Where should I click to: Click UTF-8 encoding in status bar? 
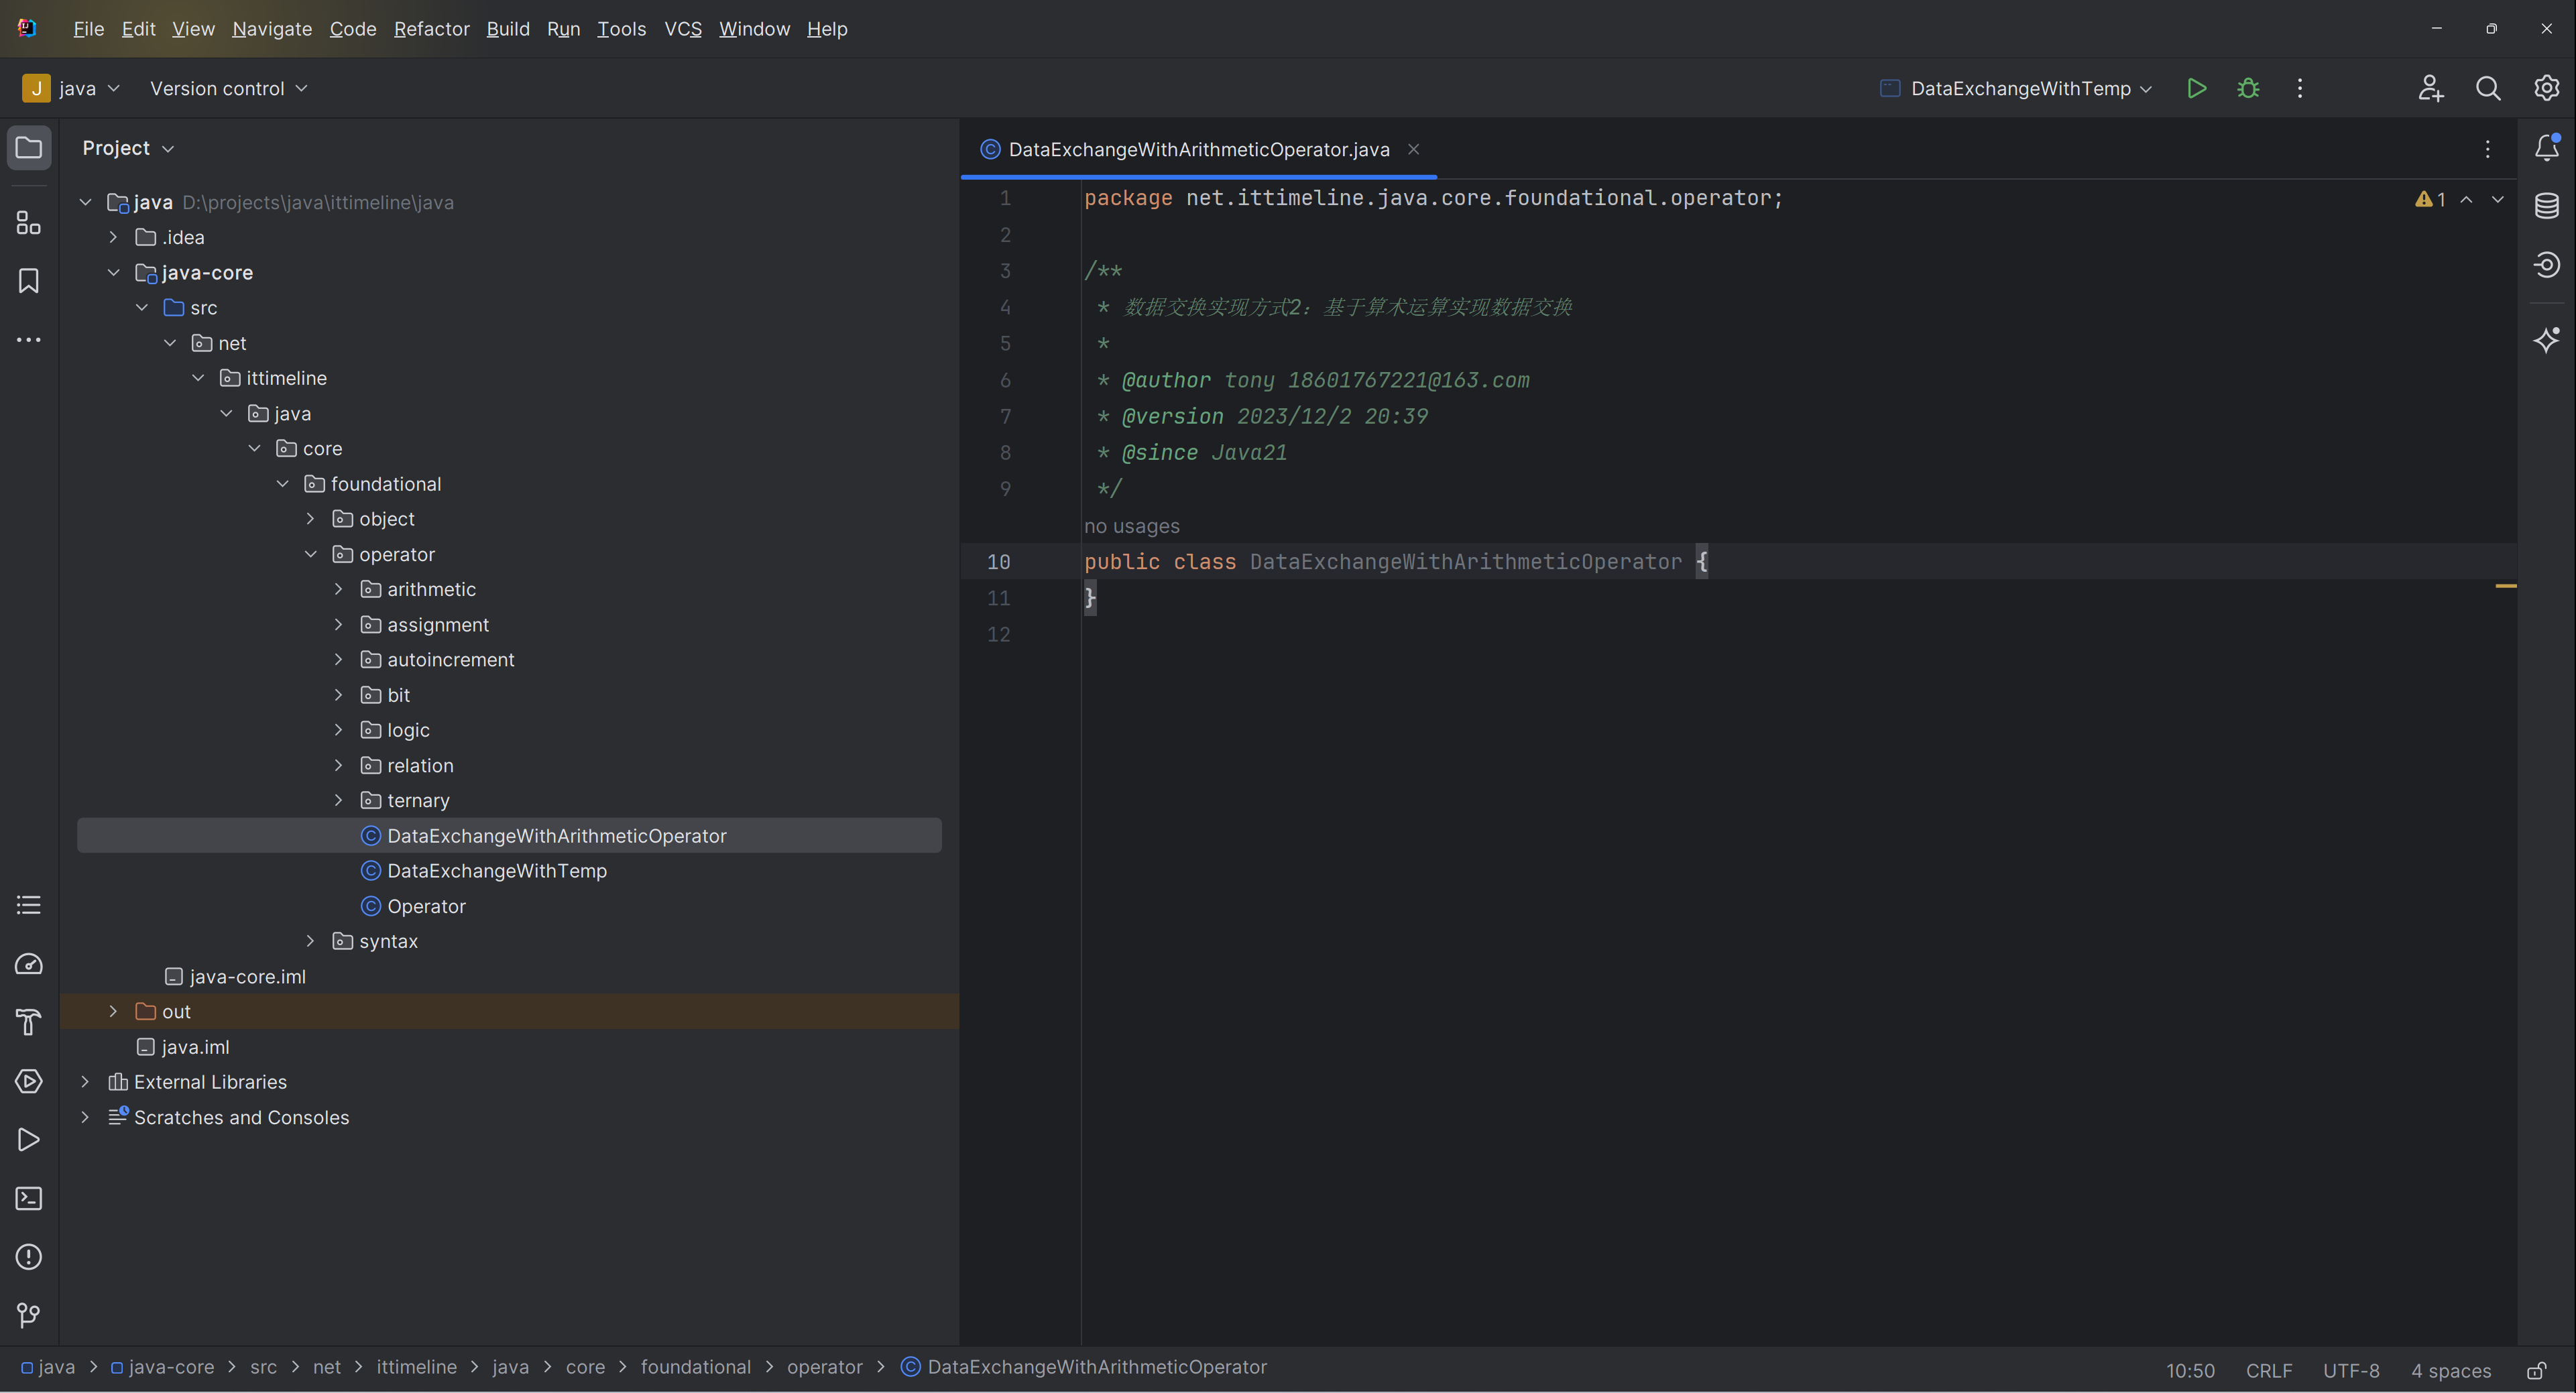coord(2350,1370)
